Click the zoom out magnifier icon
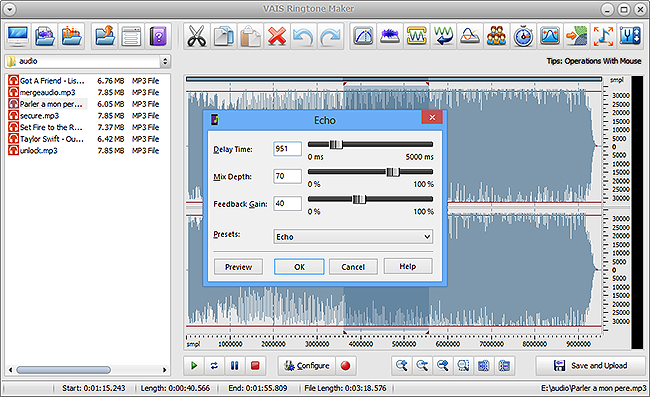Screen dimensions: 650x397 click(x=422, y=366)
